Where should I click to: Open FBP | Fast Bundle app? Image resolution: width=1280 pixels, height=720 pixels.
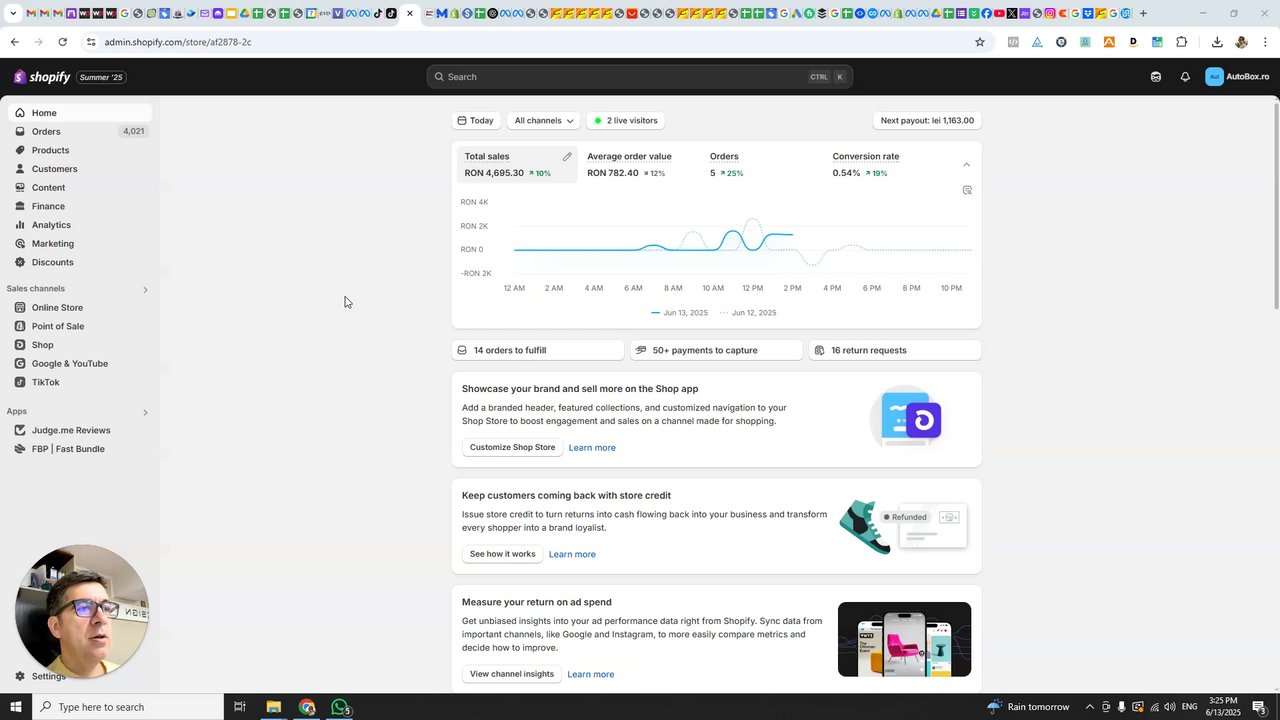click(78, 449)
